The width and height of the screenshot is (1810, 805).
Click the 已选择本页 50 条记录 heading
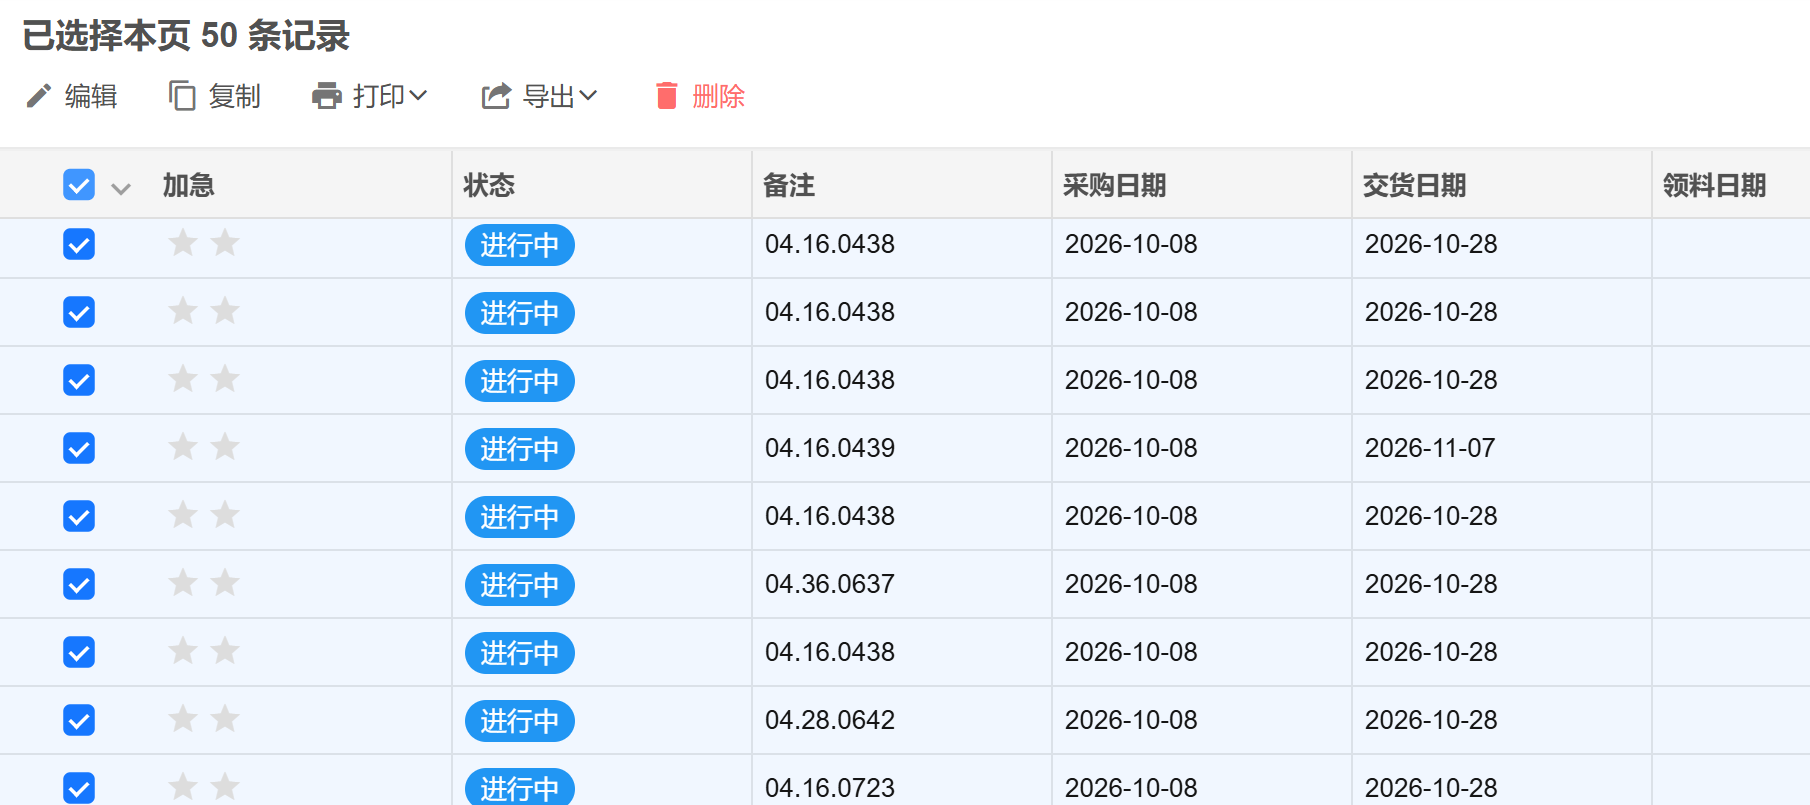pos(186,36)
